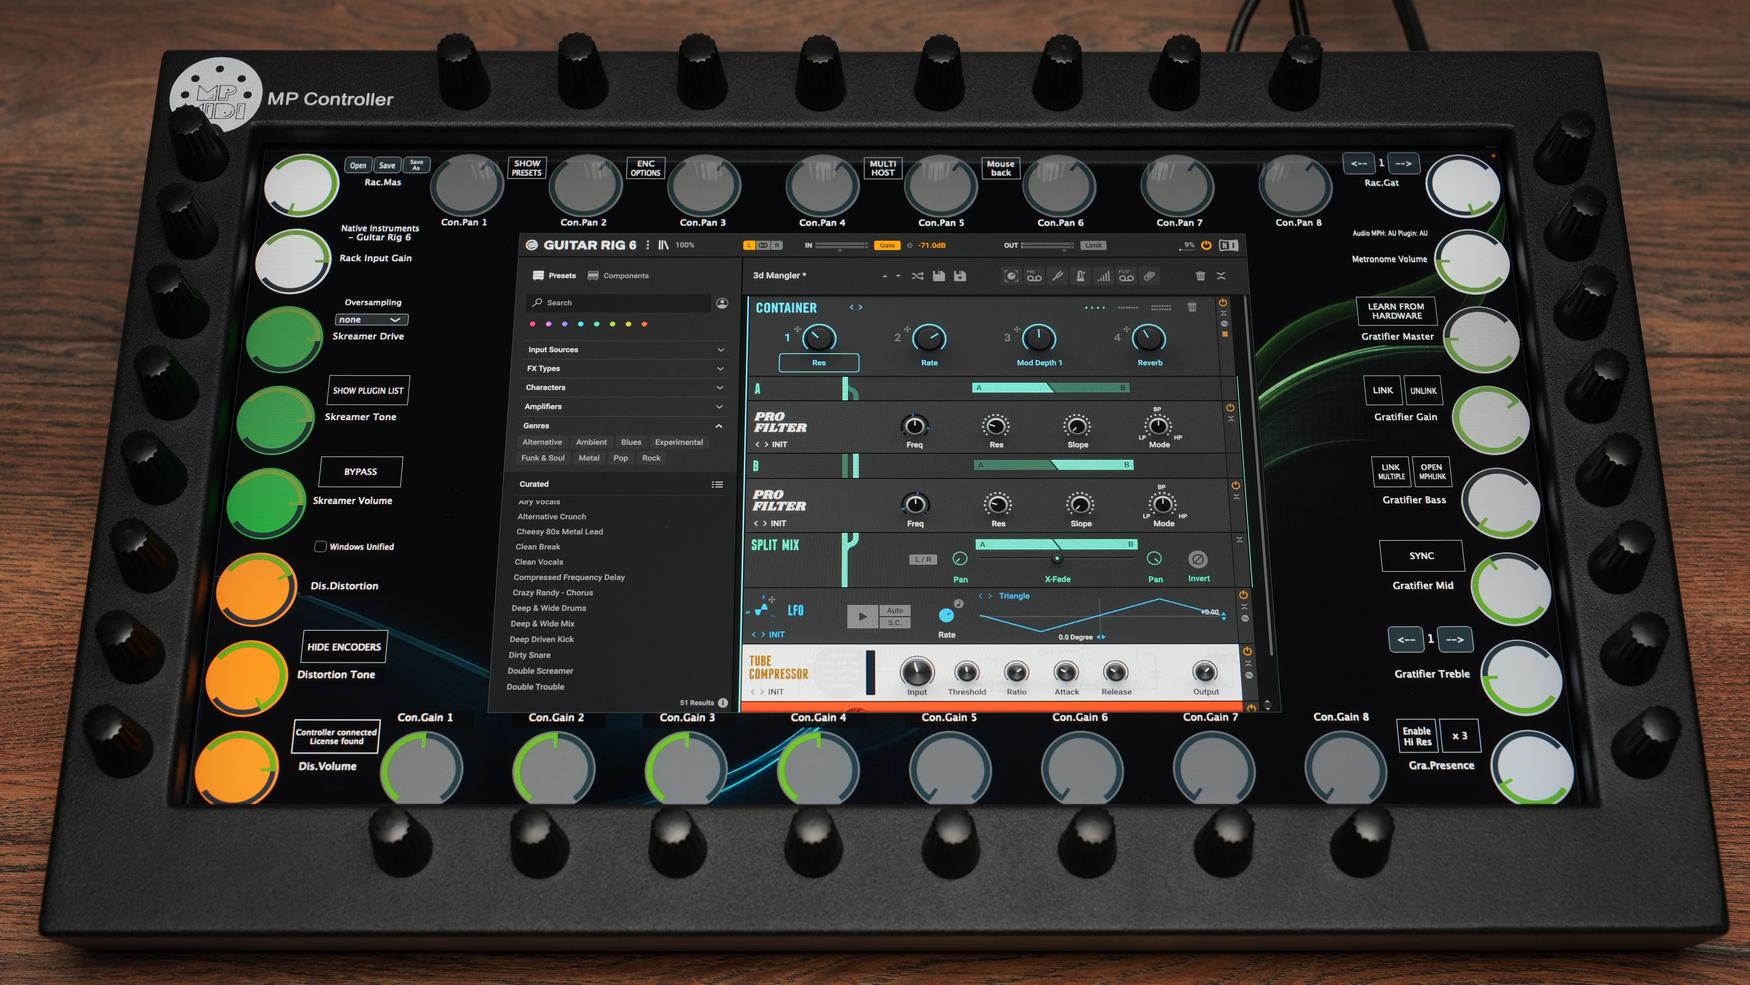Toggle the Gate button in the header
1750x985 pixels.
887,245
